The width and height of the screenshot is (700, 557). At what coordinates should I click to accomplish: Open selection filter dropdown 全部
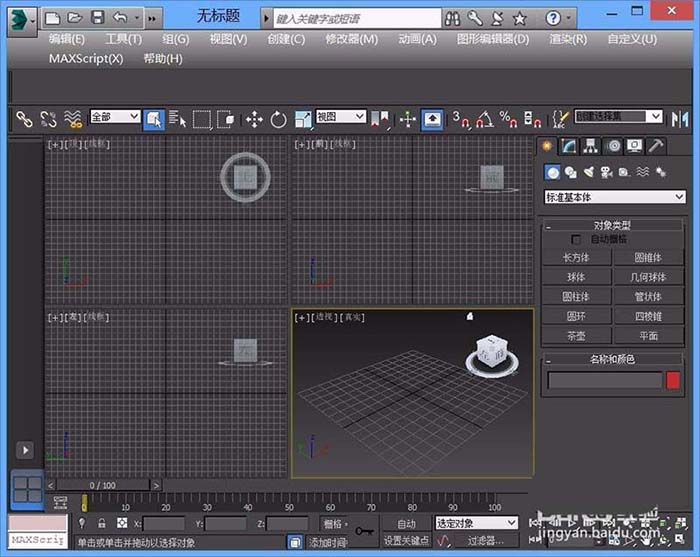(115, 117)
